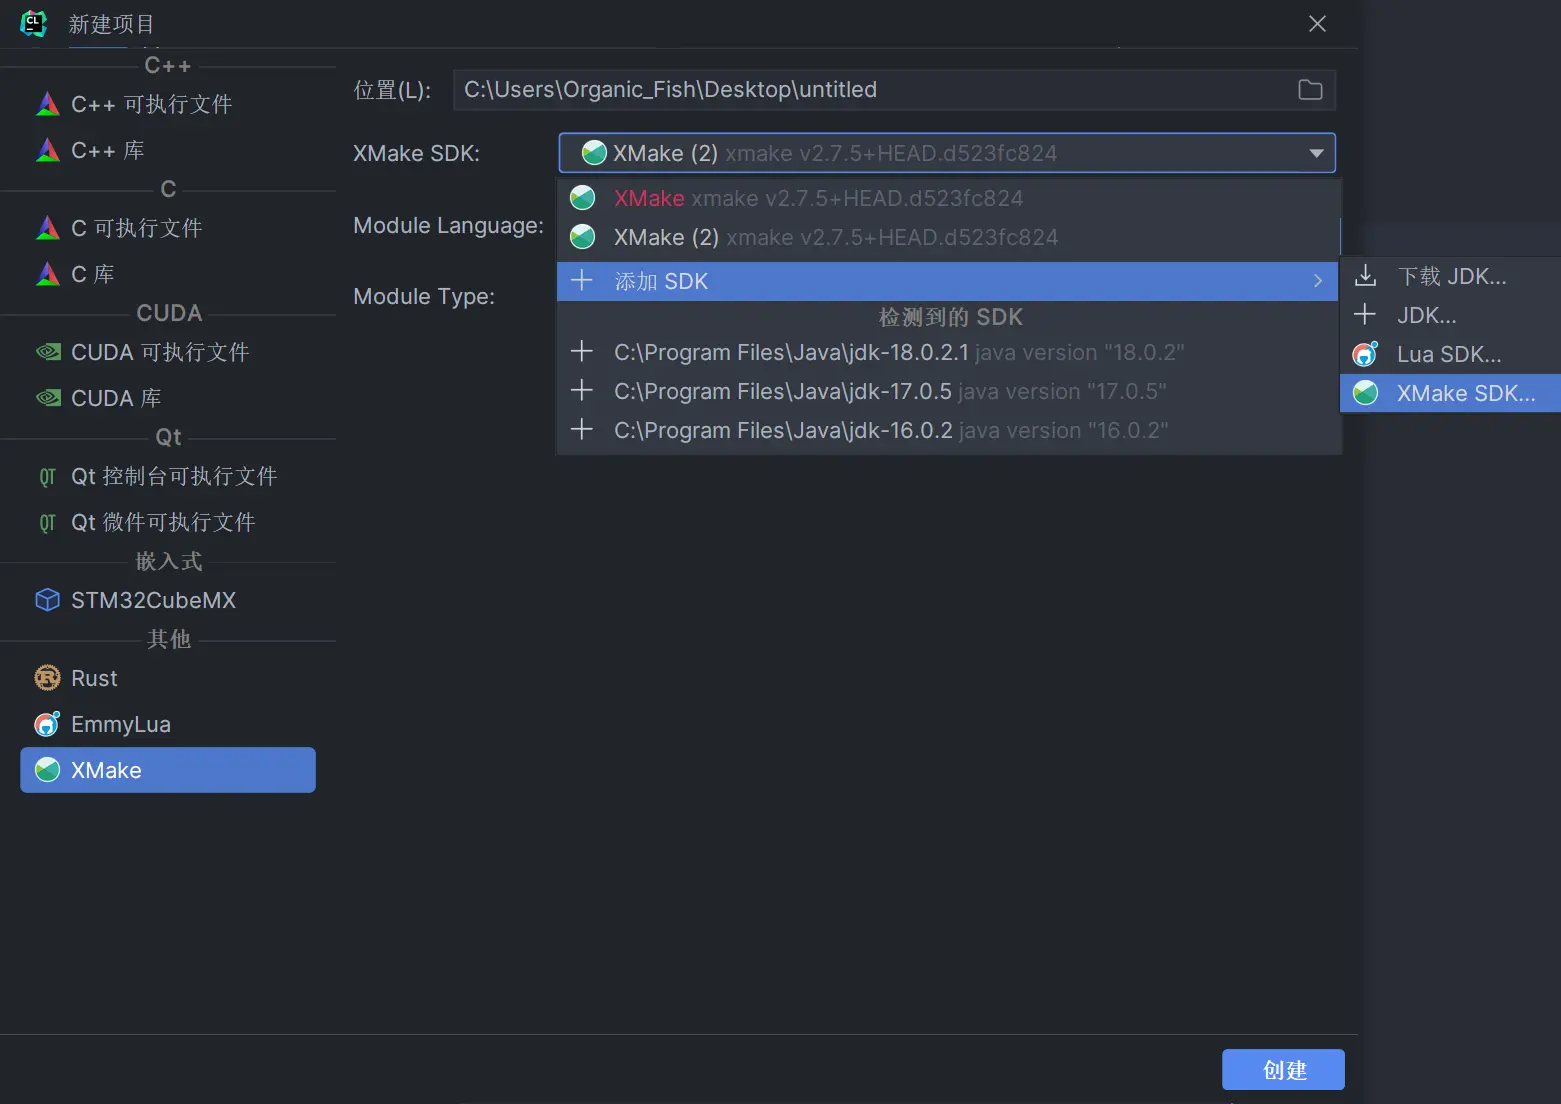
Task: Select JDK... from submenu
Action: [1451, 315]
